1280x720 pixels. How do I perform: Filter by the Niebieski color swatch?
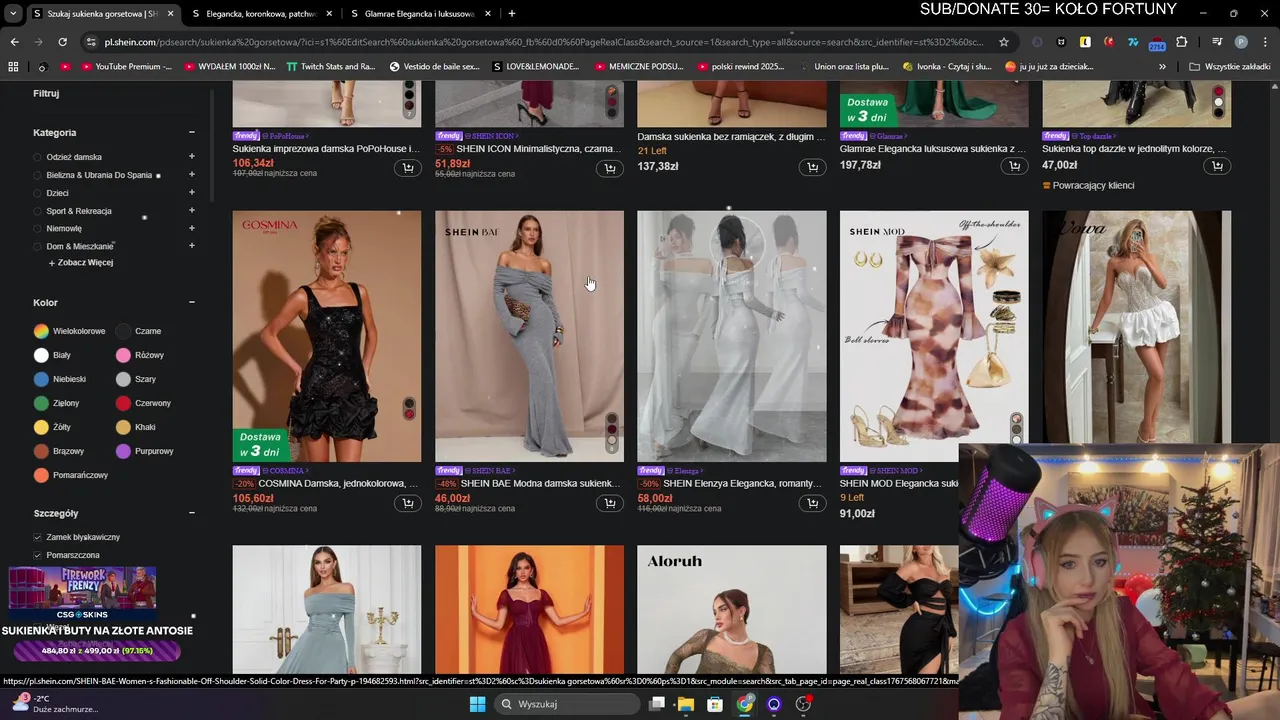click(x=41, y=379)
